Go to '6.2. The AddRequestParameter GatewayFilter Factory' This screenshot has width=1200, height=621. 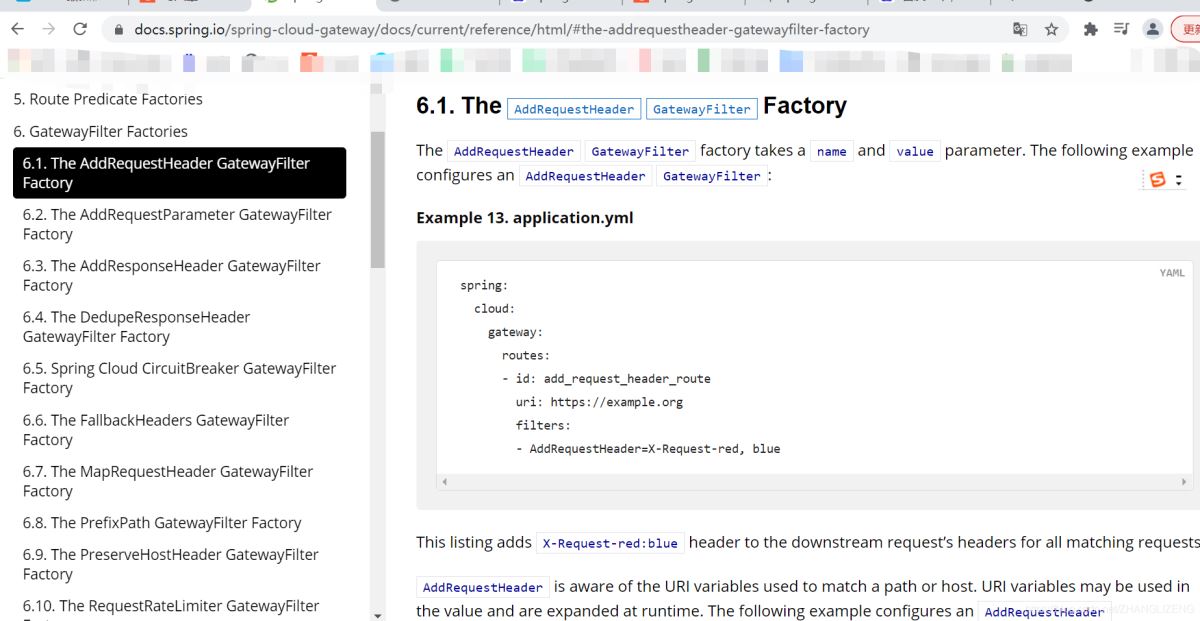(x=177, y=224)
